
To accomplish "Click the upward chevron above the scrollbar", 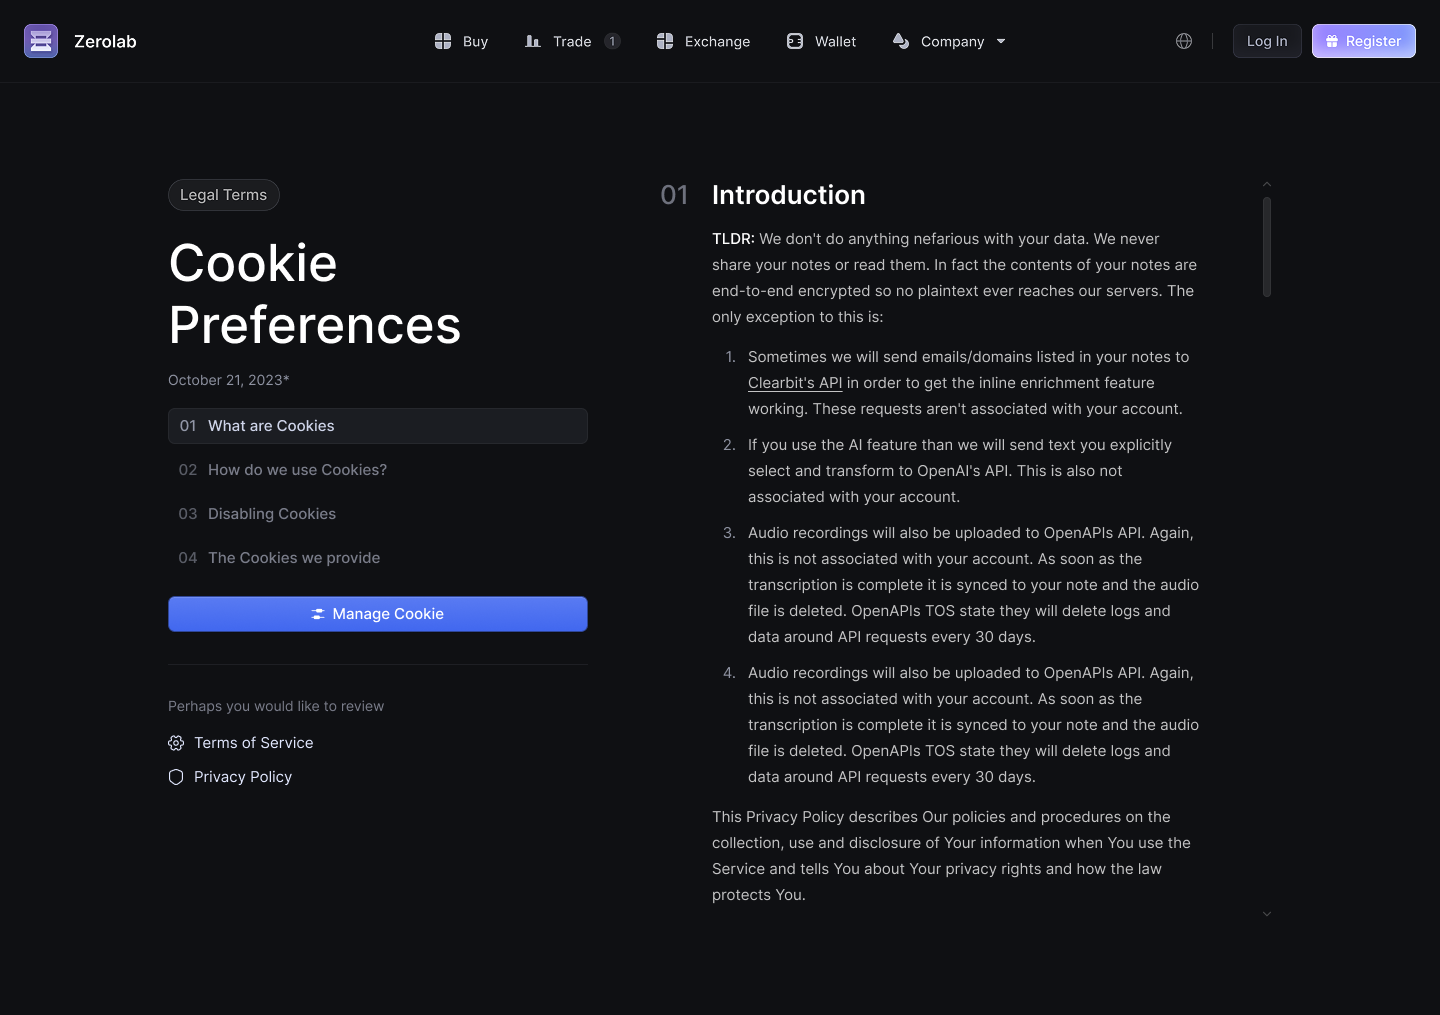I will pyautogui.click(x=1267, y=184).
